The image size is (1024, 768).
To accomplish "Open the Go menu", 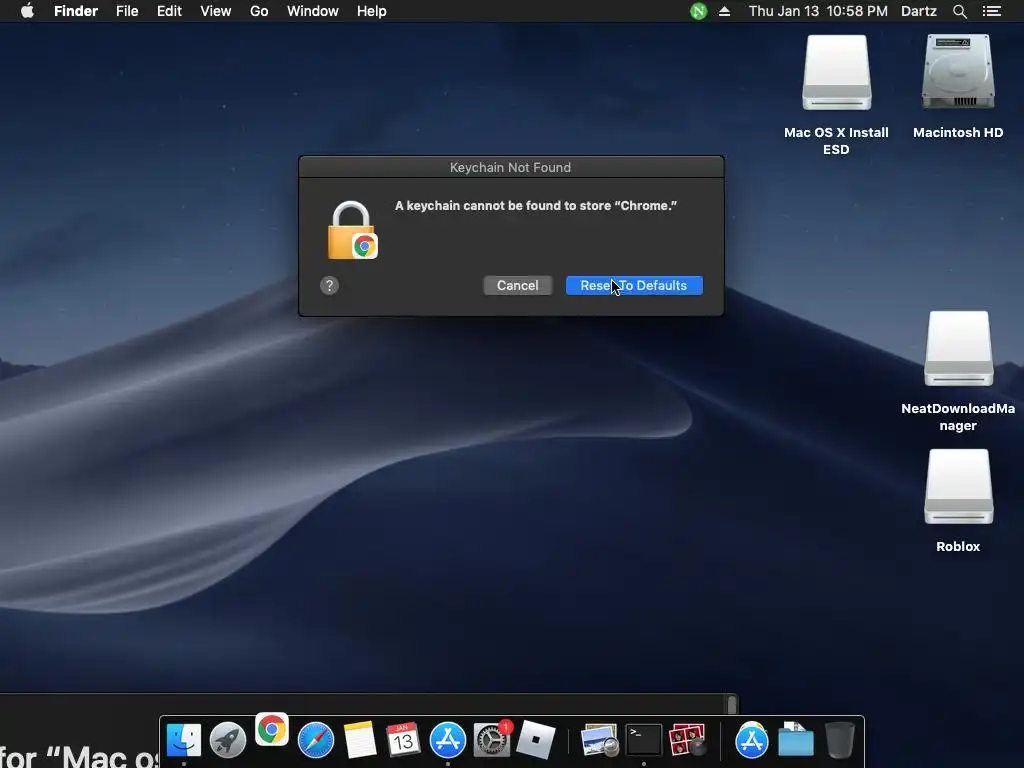I will (x=259, y=11).
